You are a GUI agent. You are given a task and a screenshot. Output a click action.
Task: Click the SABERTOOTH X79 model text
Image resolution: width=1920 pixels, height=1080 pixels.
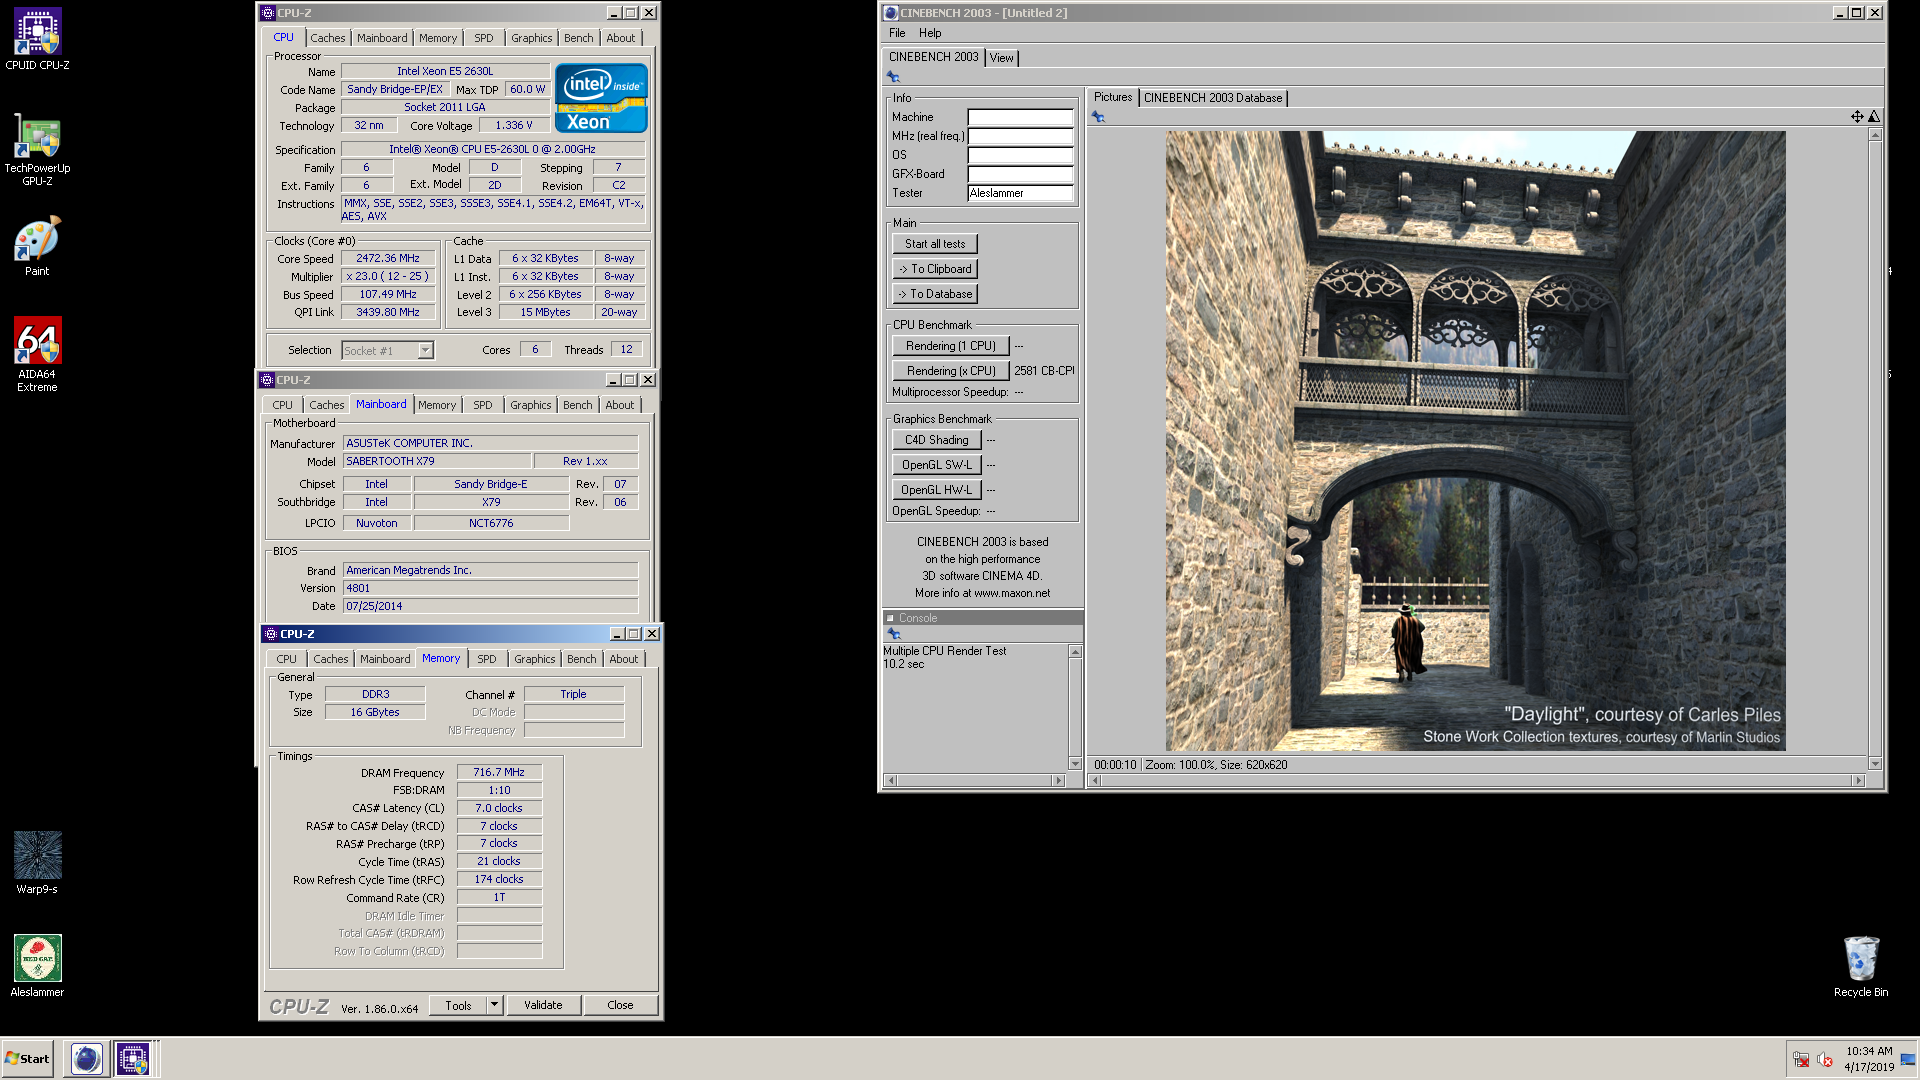point(390,461)
